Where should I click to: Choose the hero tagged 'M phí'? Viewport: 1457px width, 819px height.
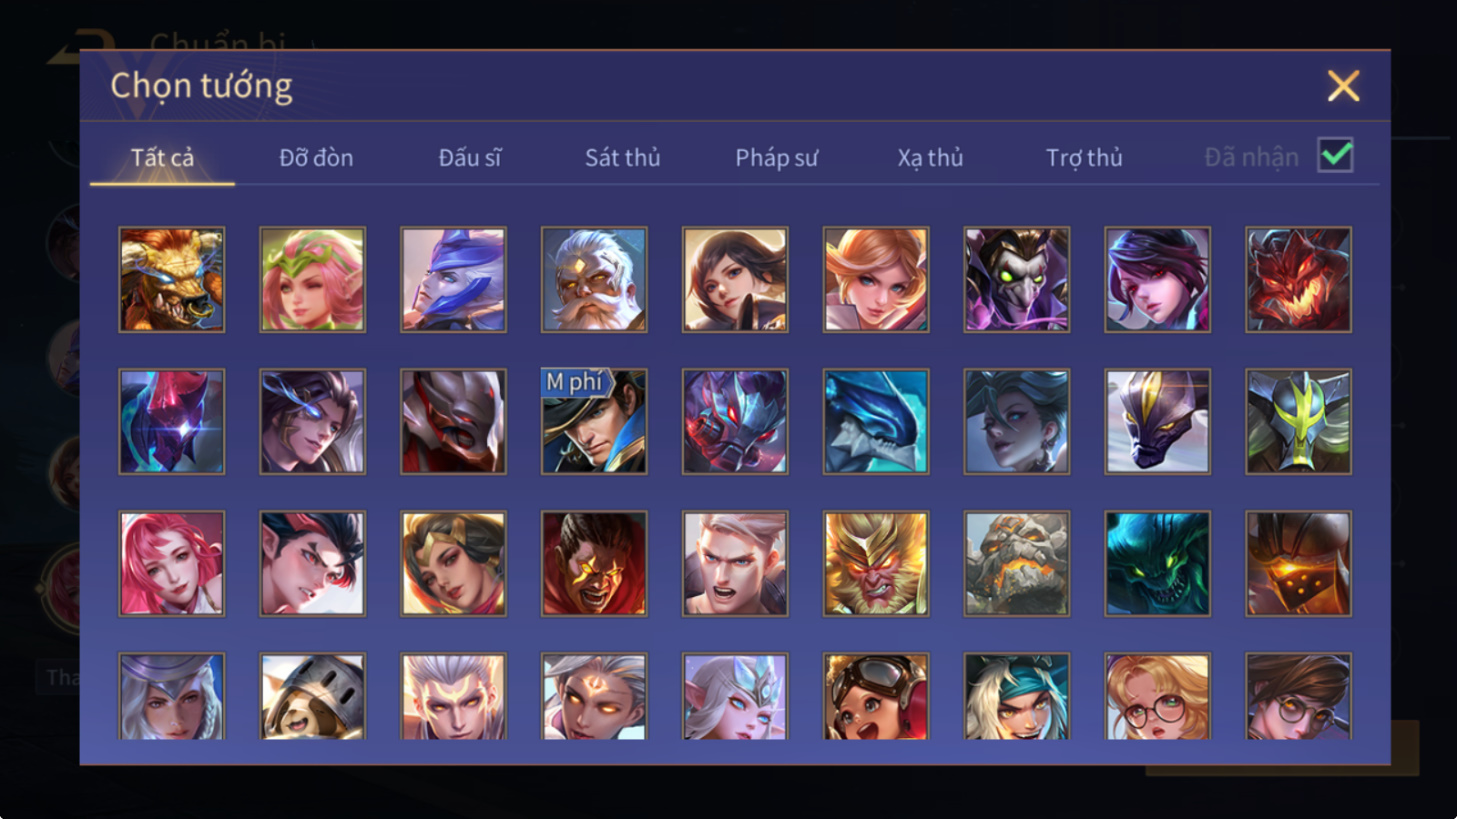pyautogui.click(x=594, y=421)
